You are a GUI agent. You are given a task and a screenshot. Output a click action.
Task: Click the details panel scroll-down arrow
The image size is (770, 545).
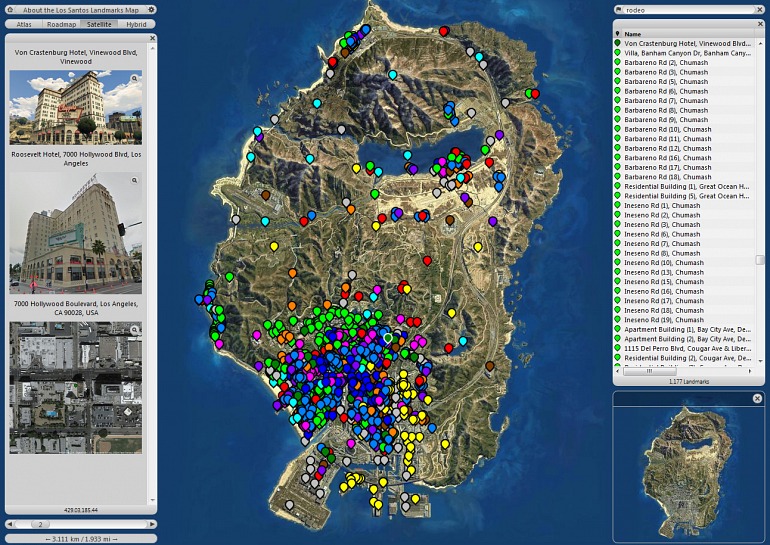153,500
